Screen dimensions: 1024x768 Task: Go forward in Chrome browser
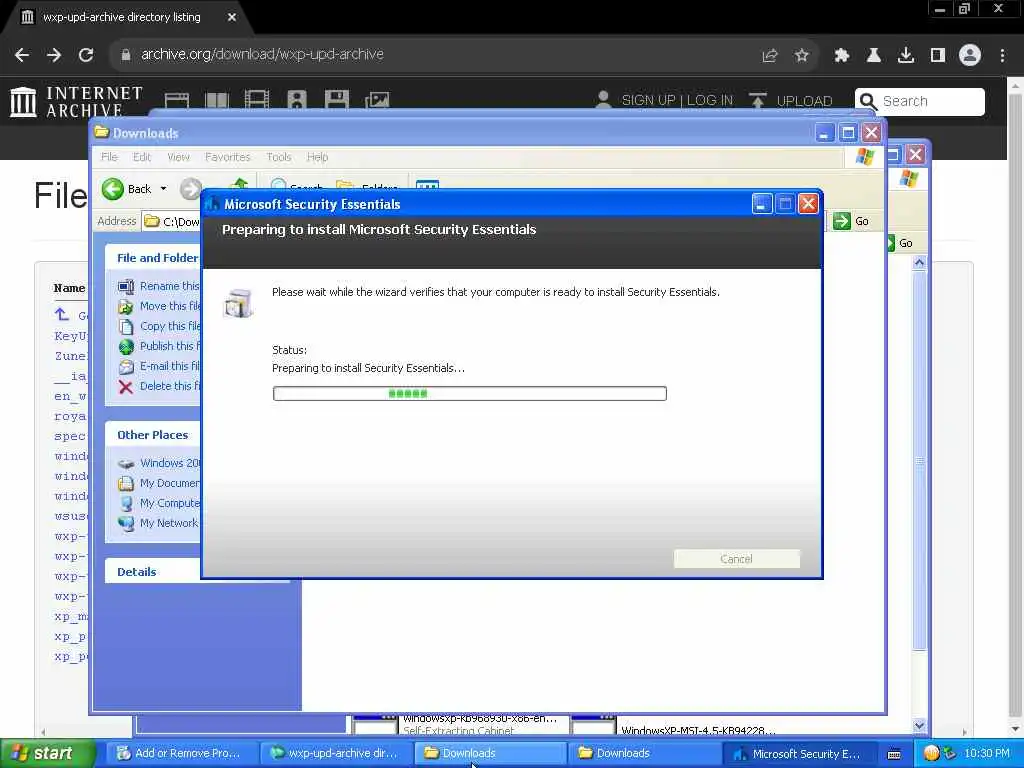(x=54, y=55)
